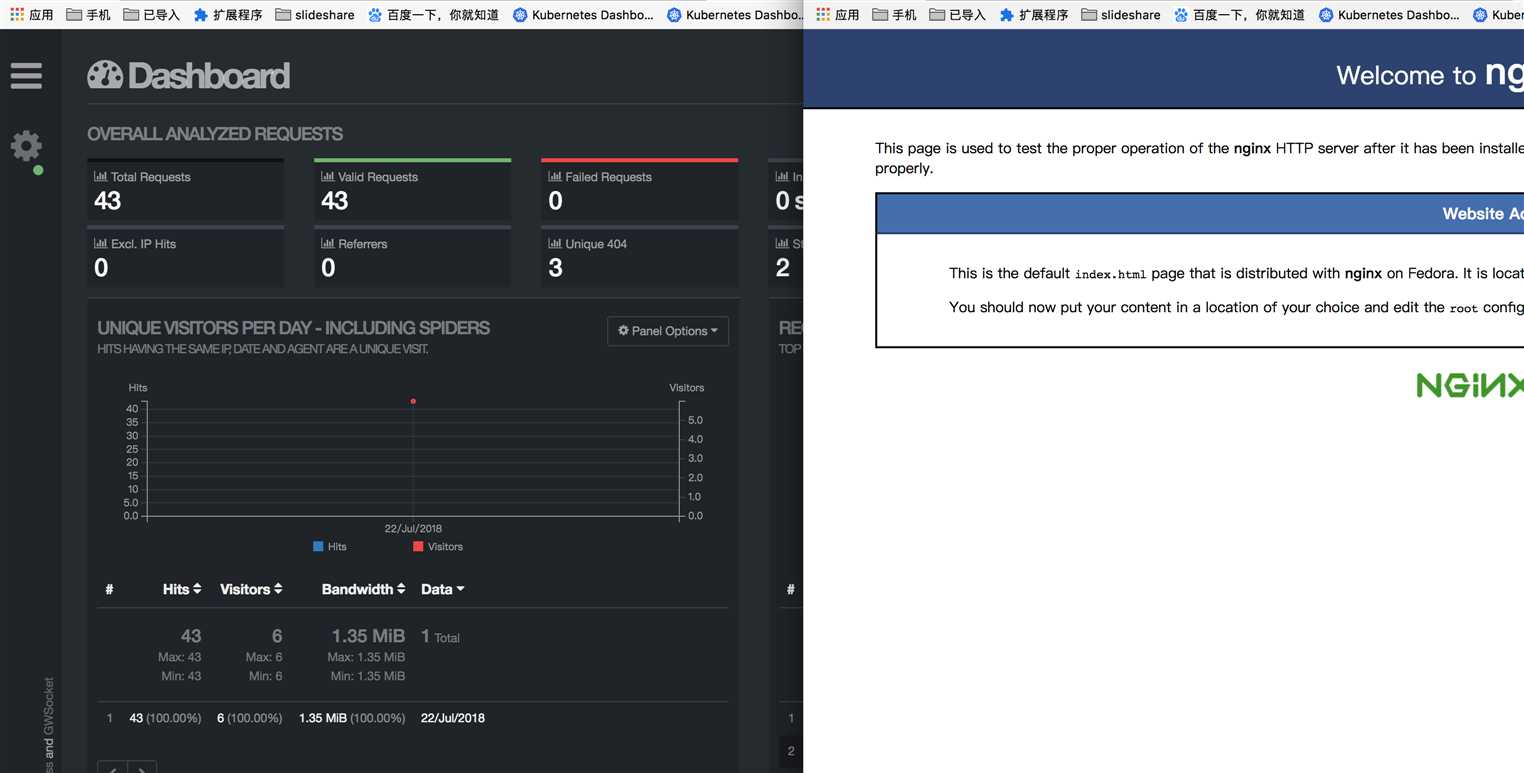Image resolution: width=1524 pixels, height=773 pixels.
Task: Open the Data column sort dropdown
Action: (442, 589)
